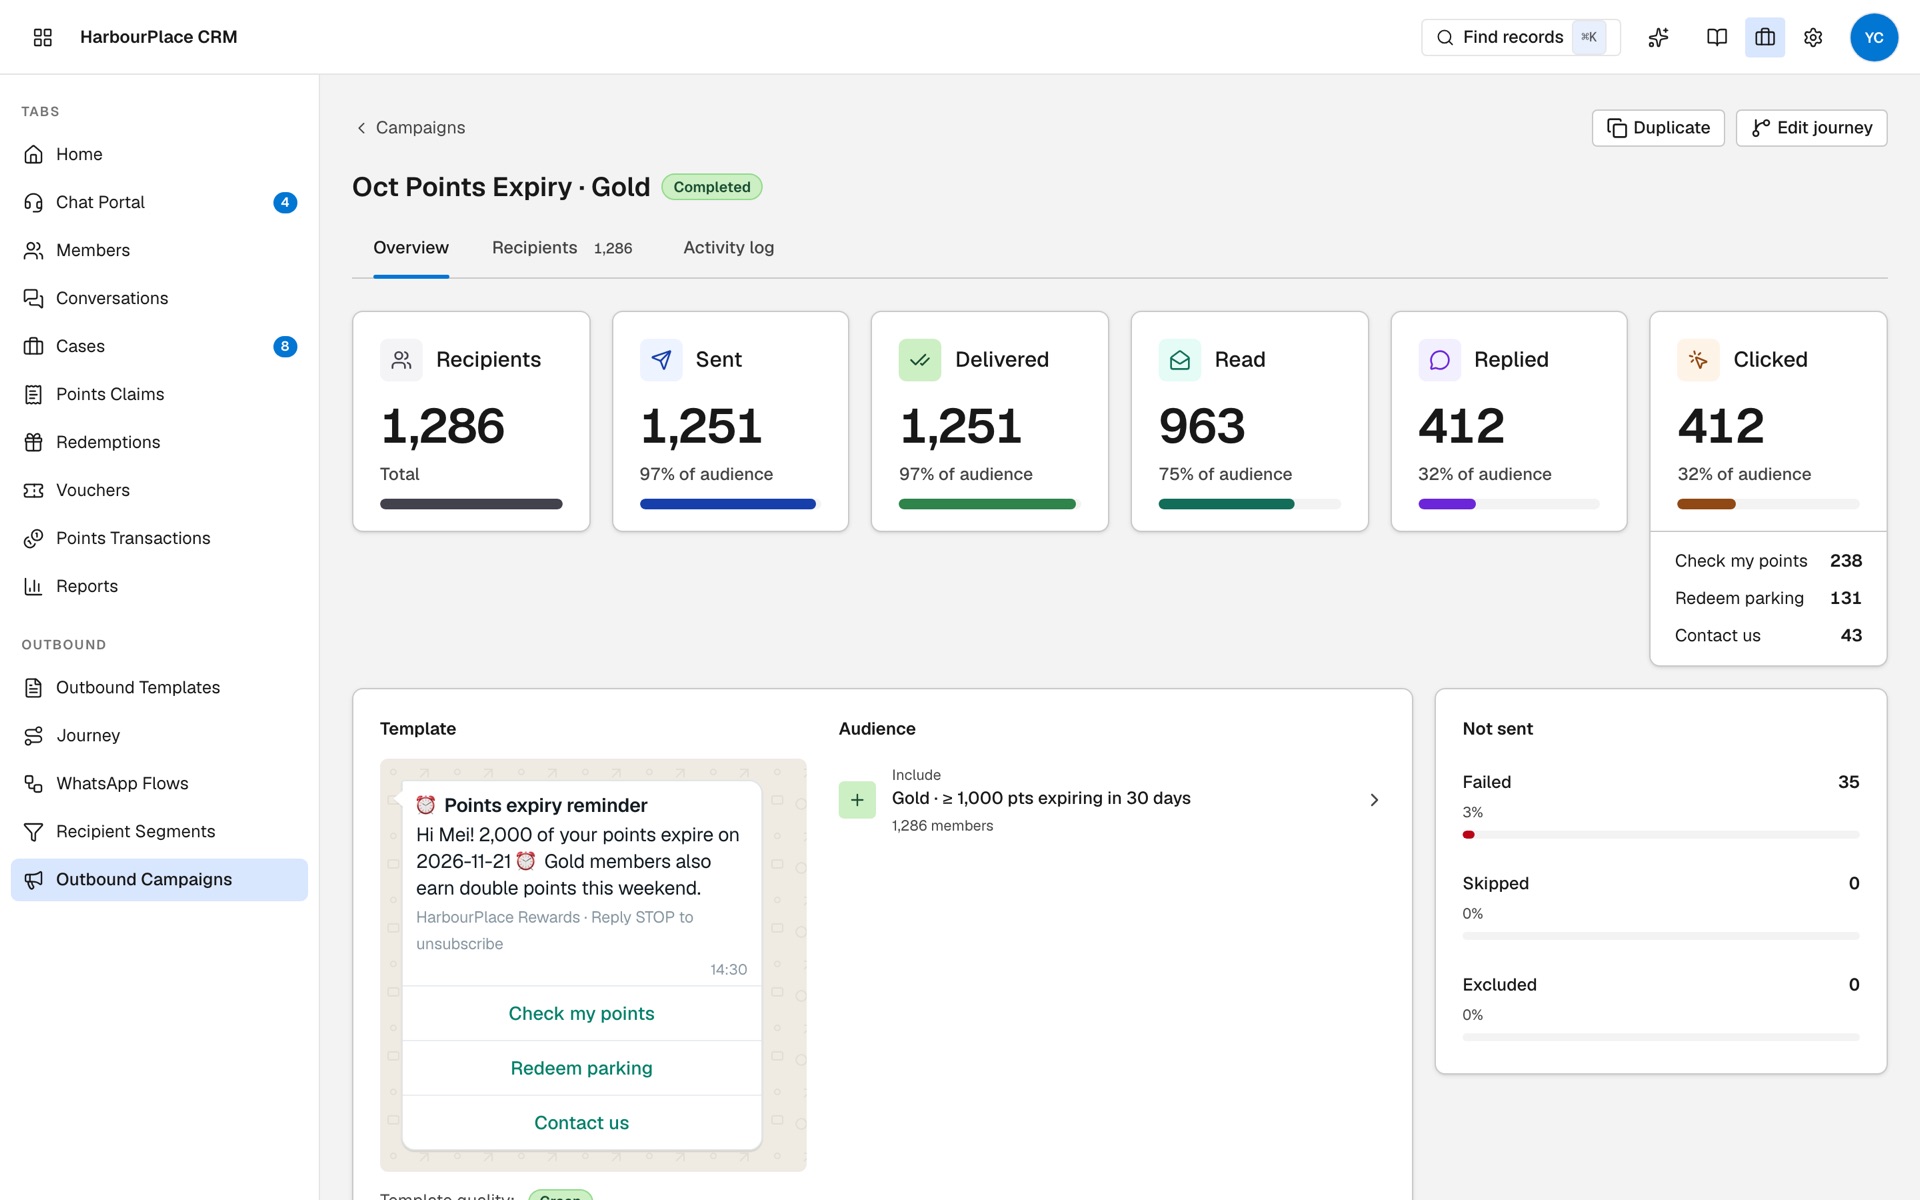
Task: Open Points Claims in sidebar
Action: click(x=159, y=394)
